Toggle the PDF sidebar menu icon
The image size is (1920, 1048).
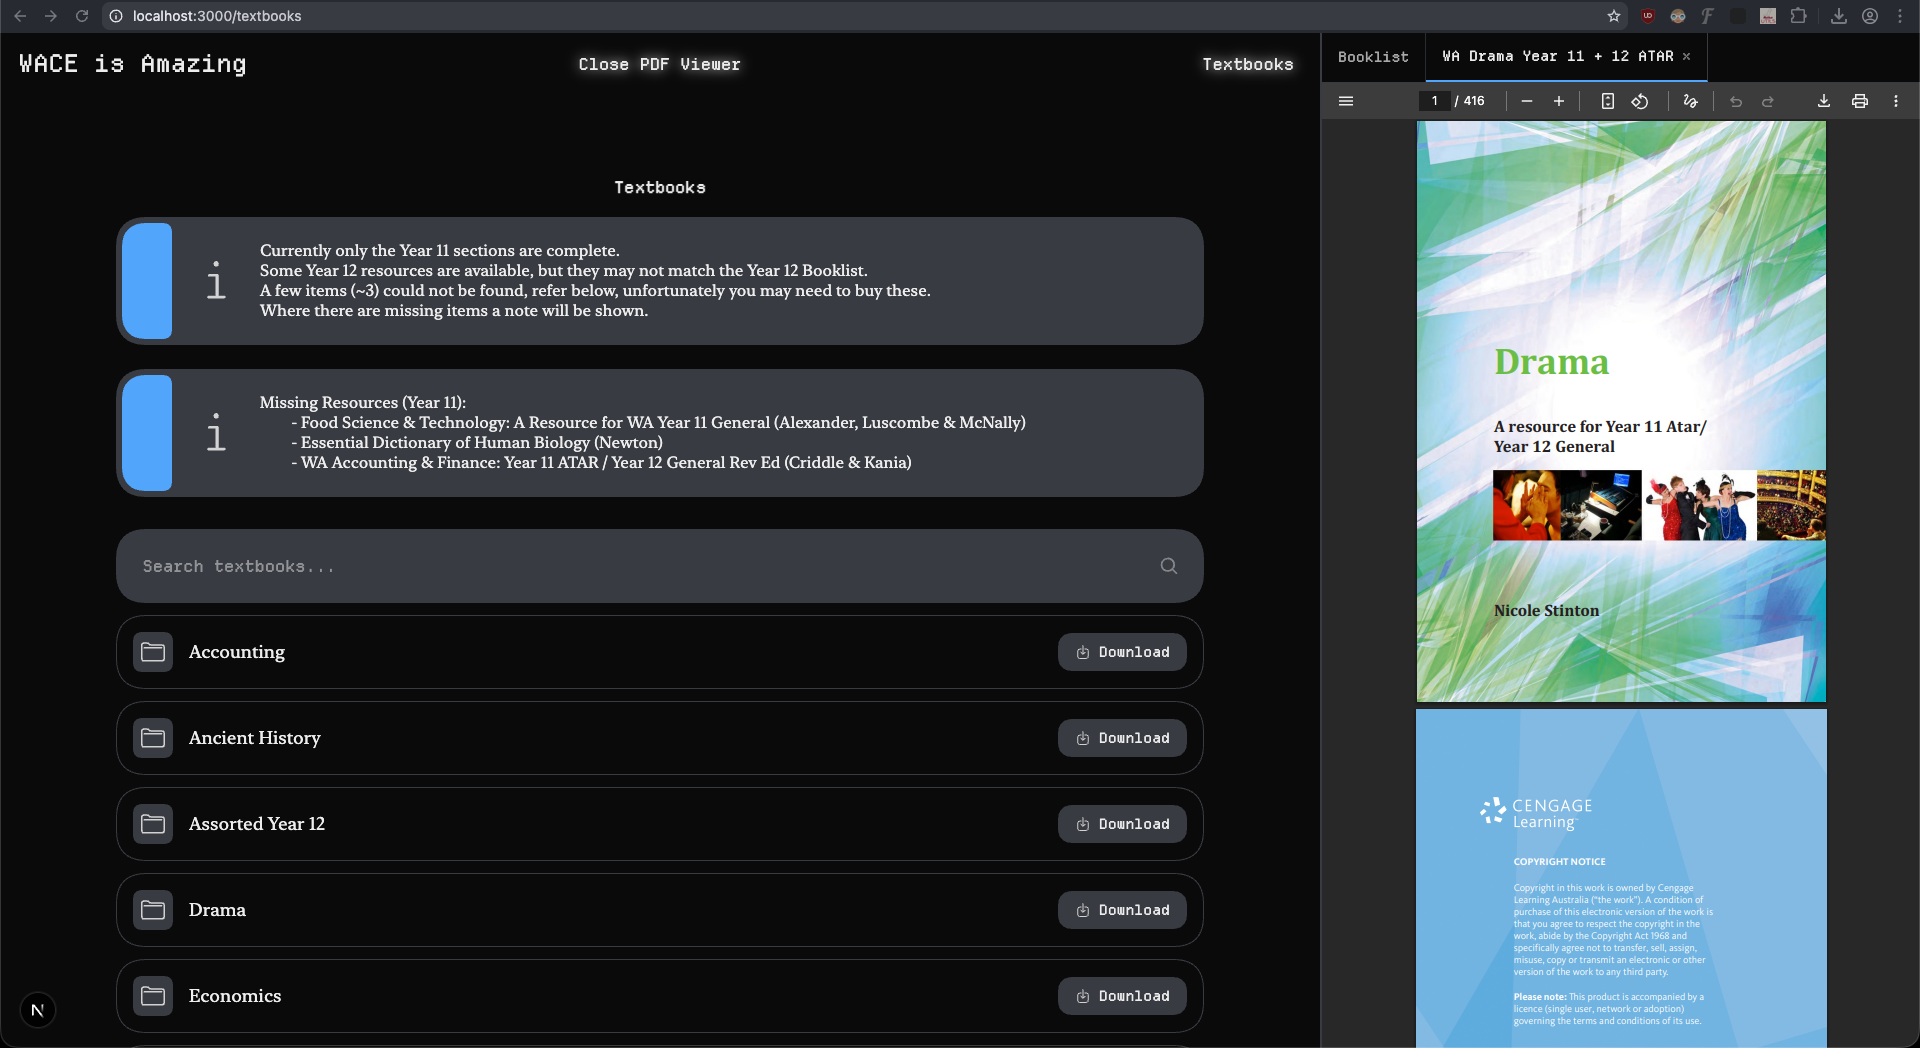click(1346, 101)
